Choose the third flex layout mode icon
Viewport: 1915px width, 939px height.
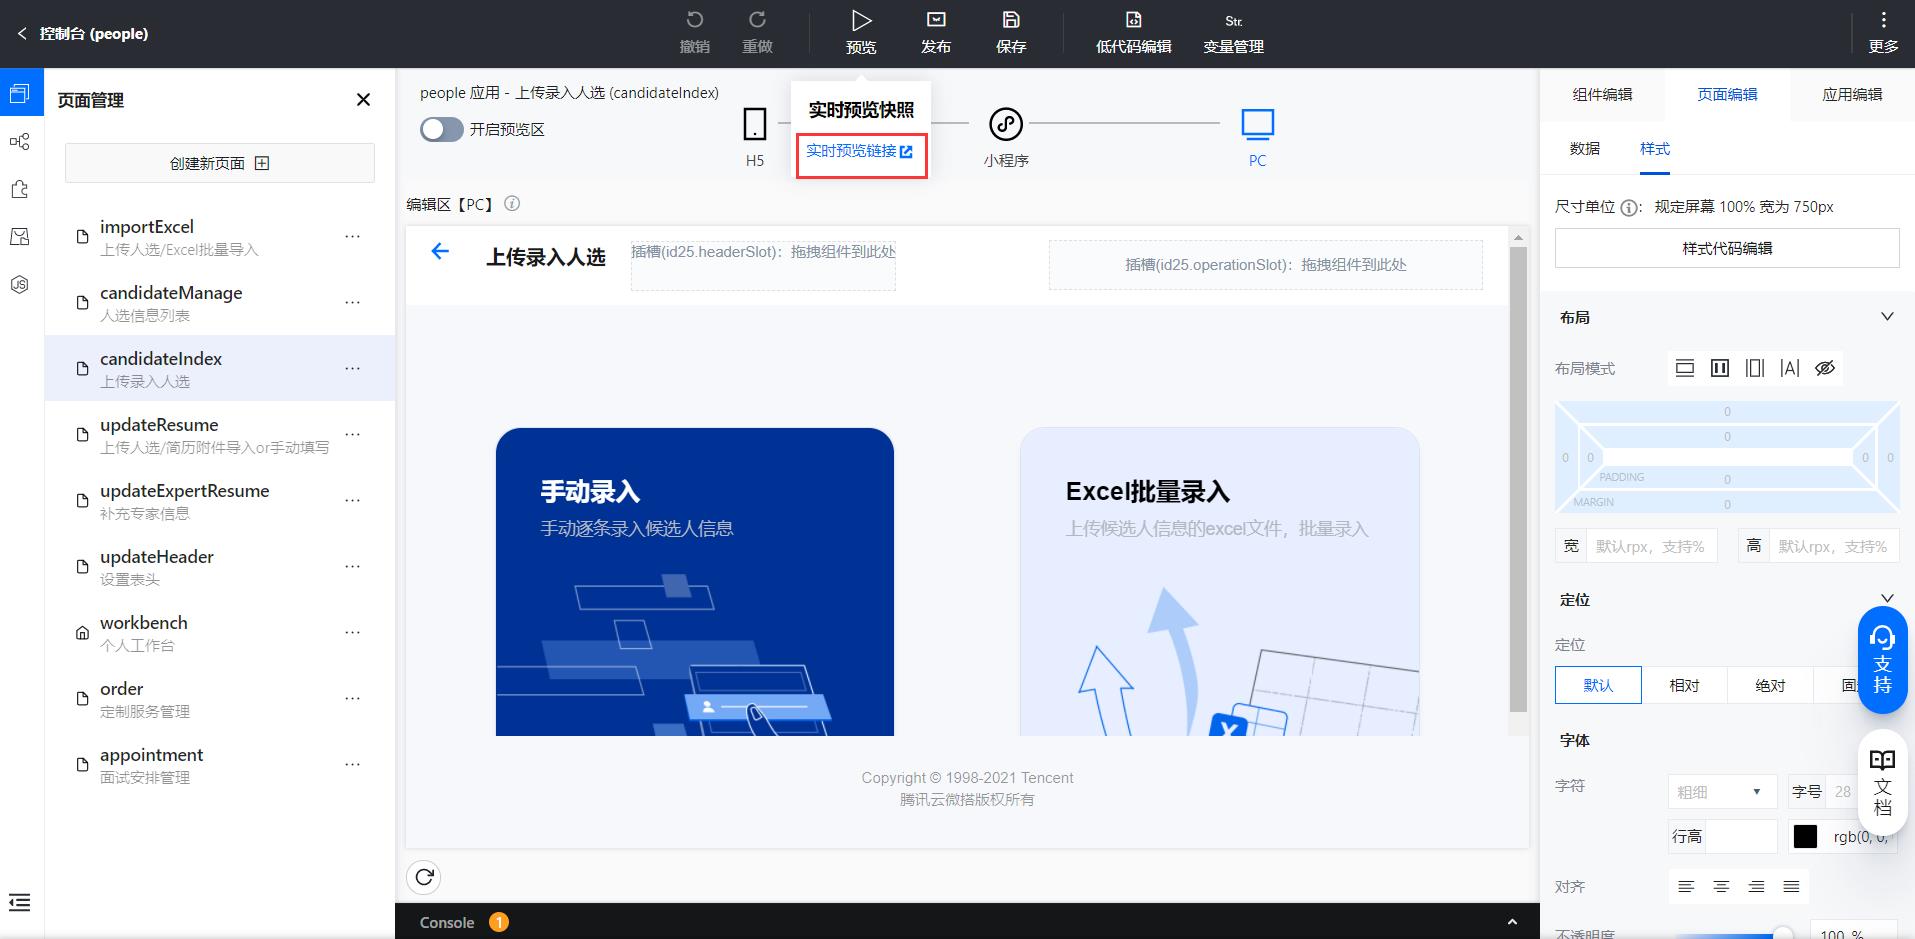(1755, 368)
